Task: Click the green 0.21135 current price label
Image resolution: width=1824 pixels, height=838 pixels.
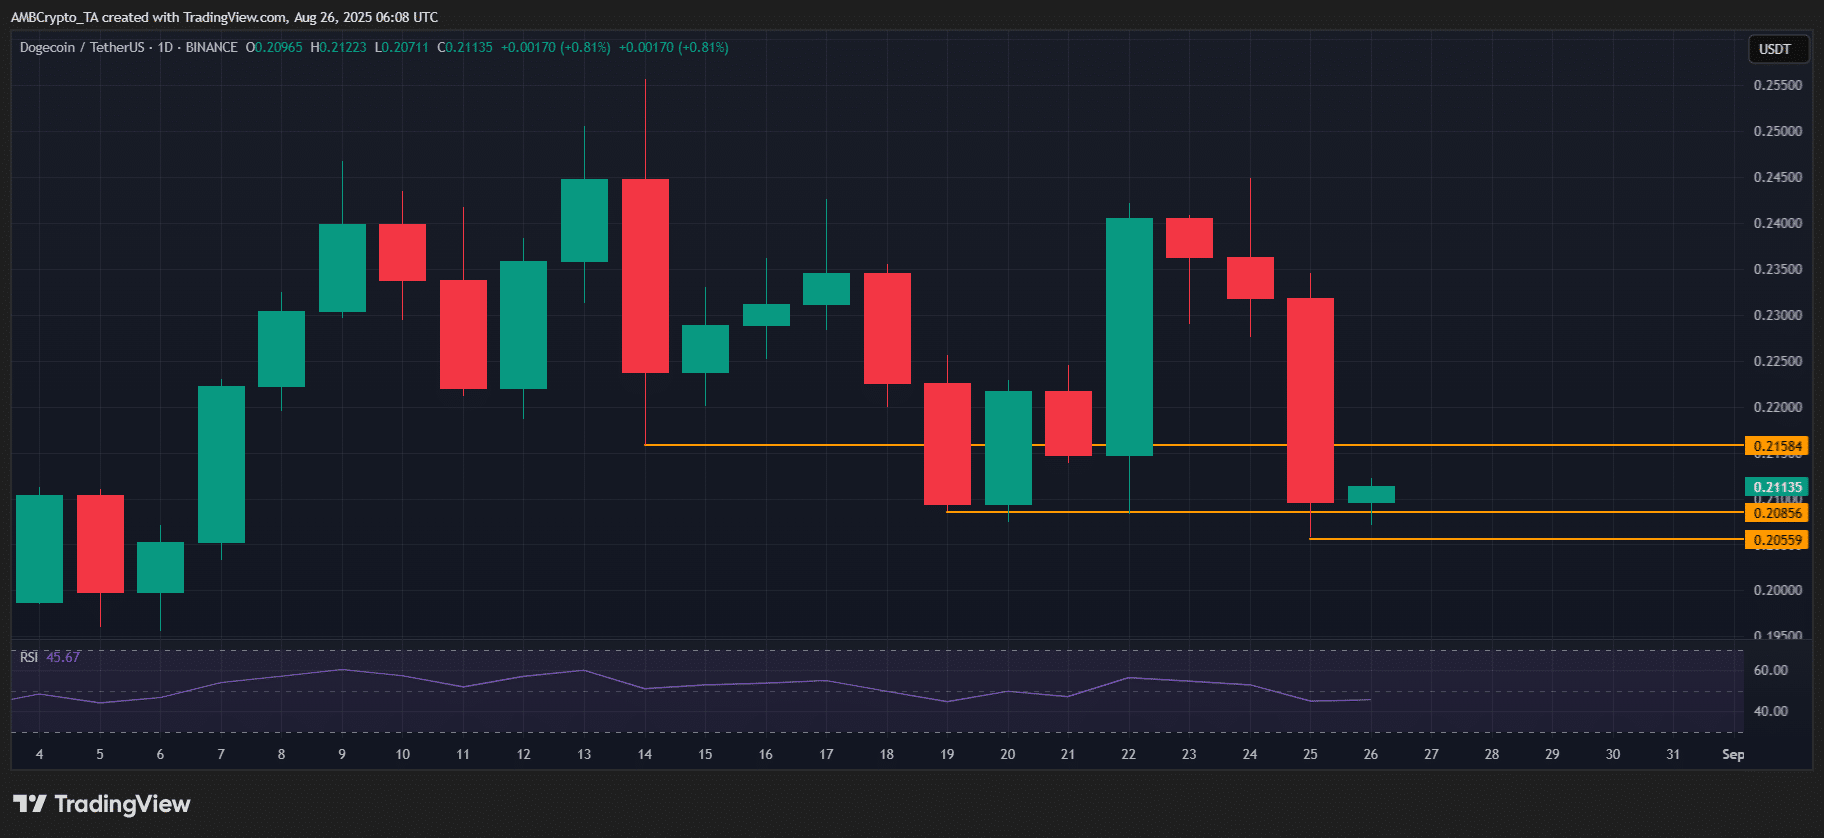Action: (1777, 487)
